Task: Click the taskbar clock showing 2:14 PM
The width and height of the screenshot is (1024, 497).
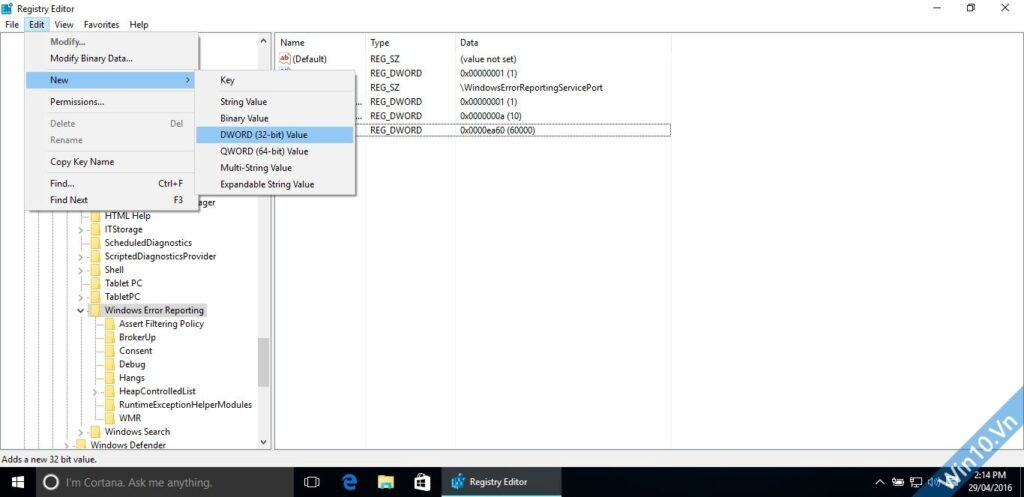Action: 989,482
